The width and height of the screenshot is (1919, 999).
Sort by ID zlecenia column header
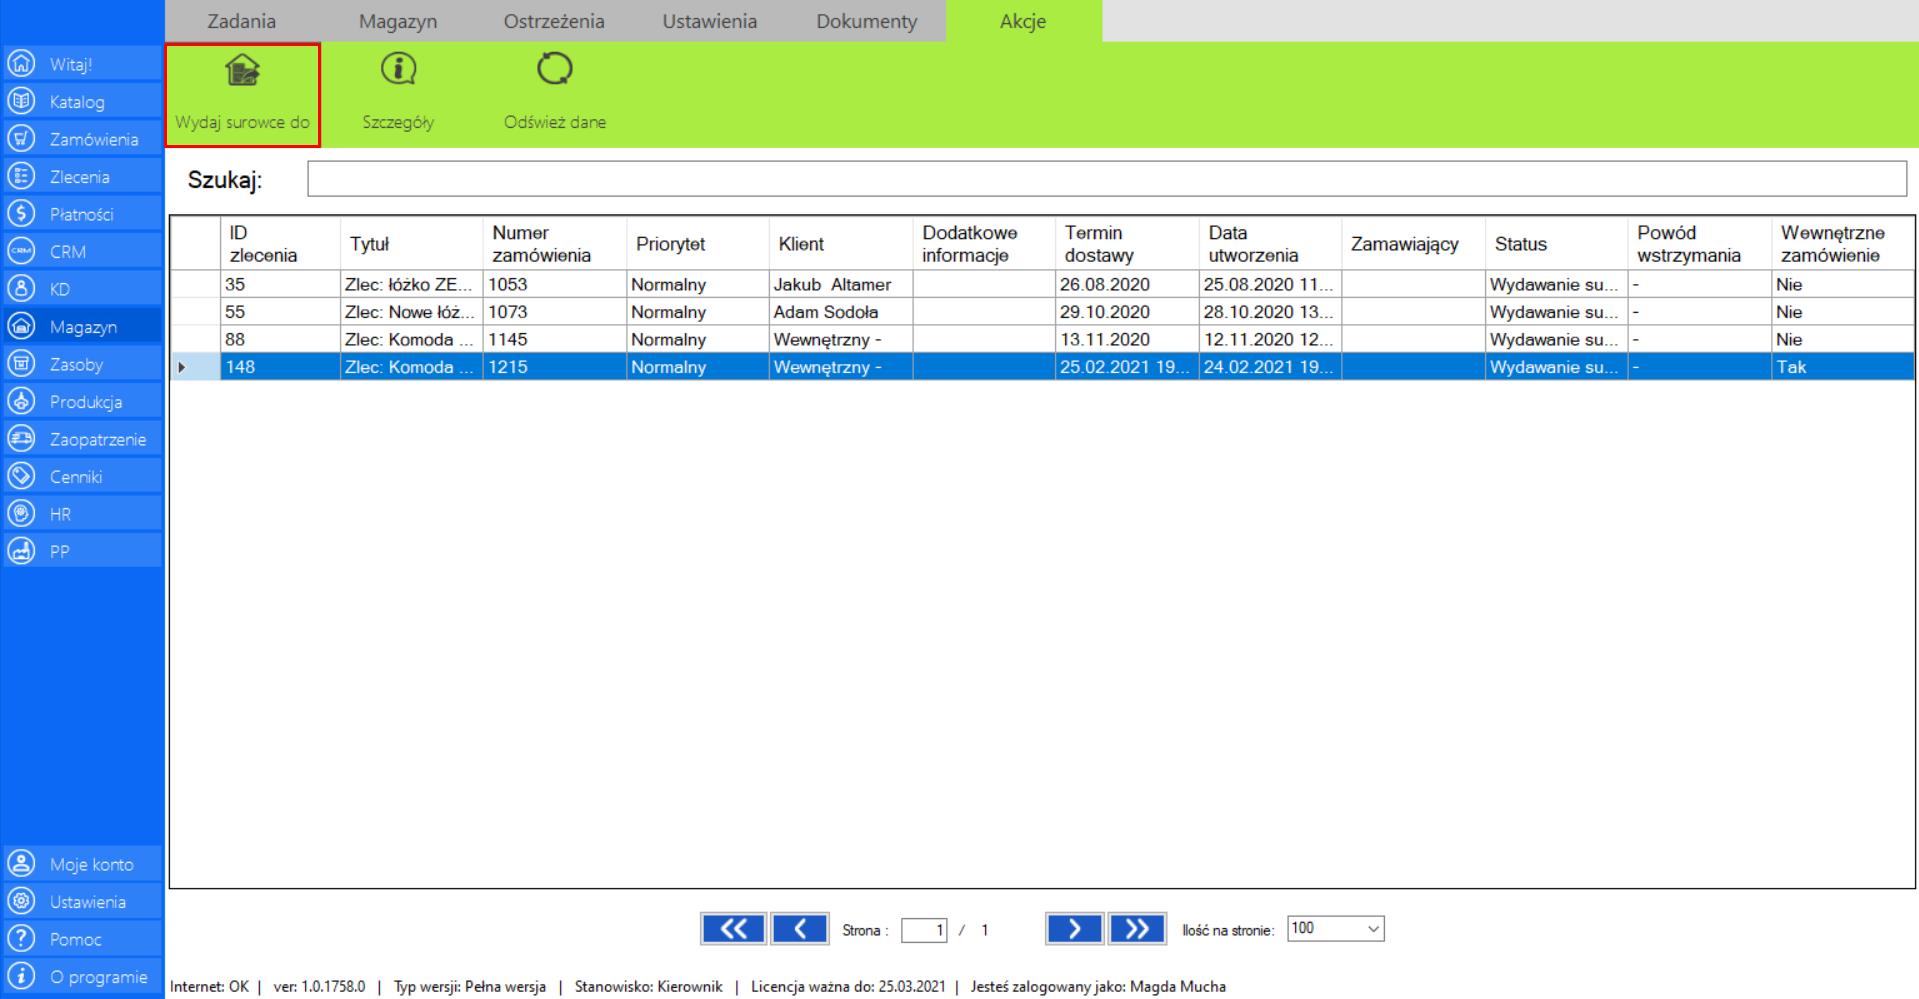pos(280,244)
